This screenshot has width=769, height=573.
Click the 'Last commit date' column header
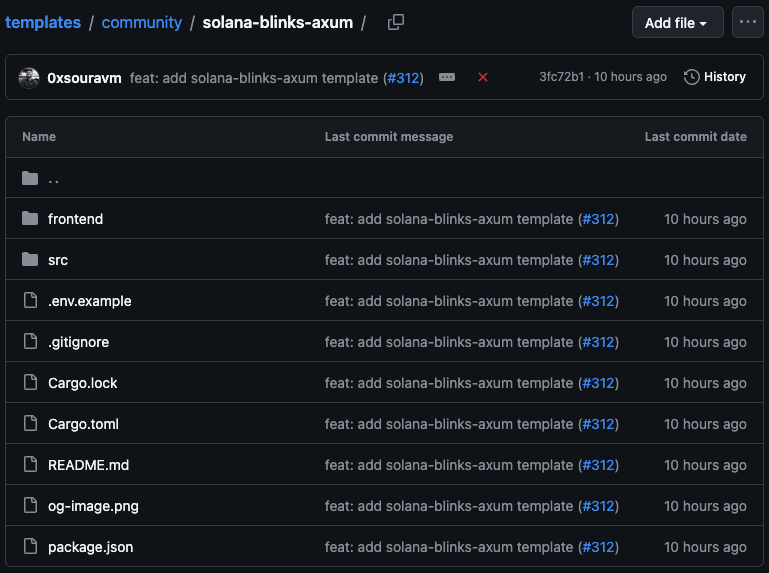(x=695, y=137)
